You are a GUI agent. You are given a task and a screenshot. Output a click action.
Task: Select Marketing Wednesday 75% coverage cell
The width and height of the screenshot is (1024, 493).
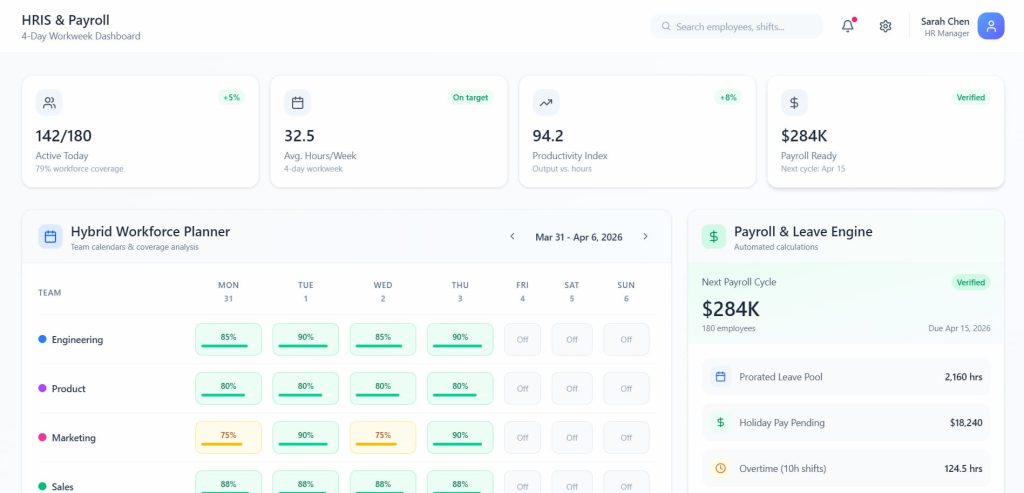[x=382, y=437]
